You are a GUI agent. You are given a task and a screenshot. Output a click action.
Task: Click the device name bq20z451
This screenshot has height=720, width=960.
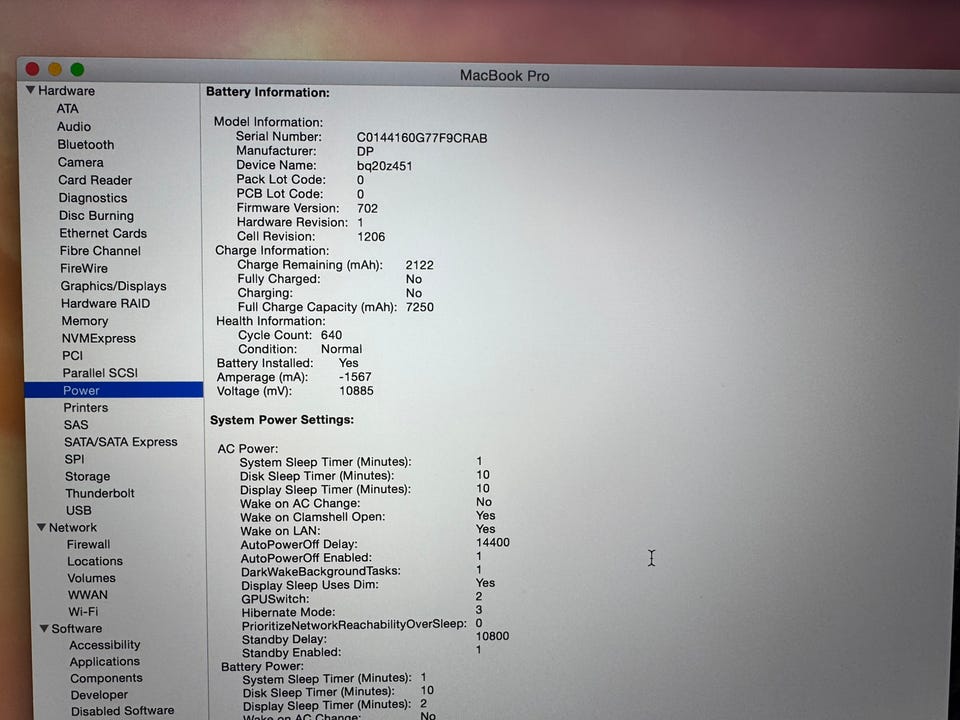coord(384,166)
